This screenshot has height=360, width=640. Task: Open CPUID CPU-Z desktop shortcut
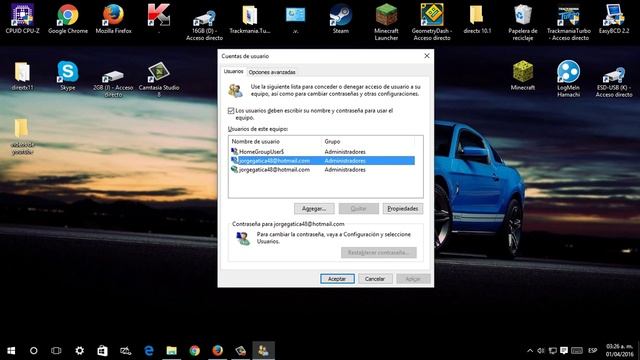click(22, 18)
